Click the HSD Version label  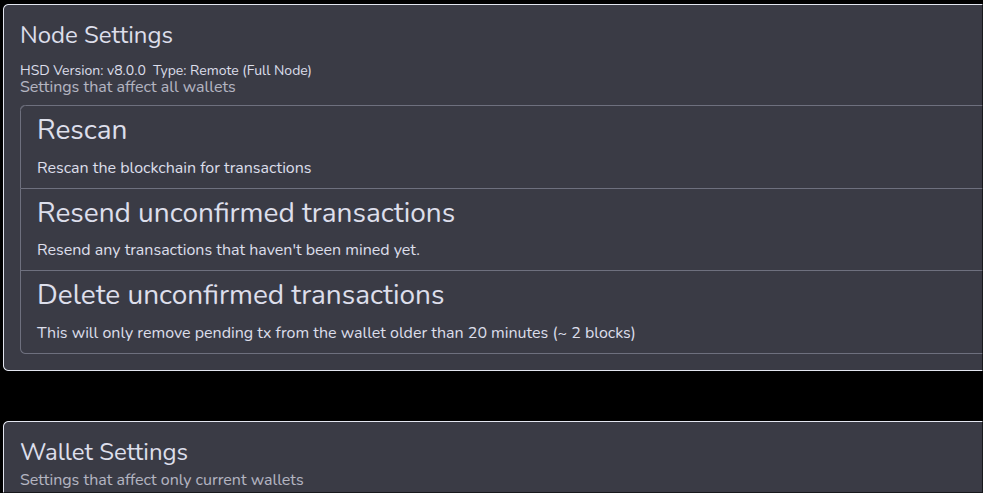[x=60, y=71]
